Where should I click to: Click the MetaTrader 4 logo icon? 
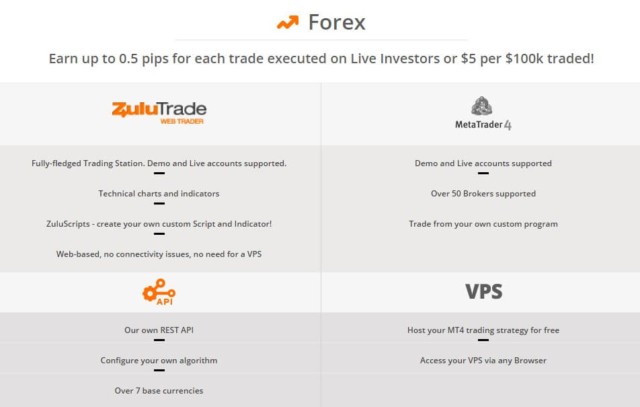(482, 106)
